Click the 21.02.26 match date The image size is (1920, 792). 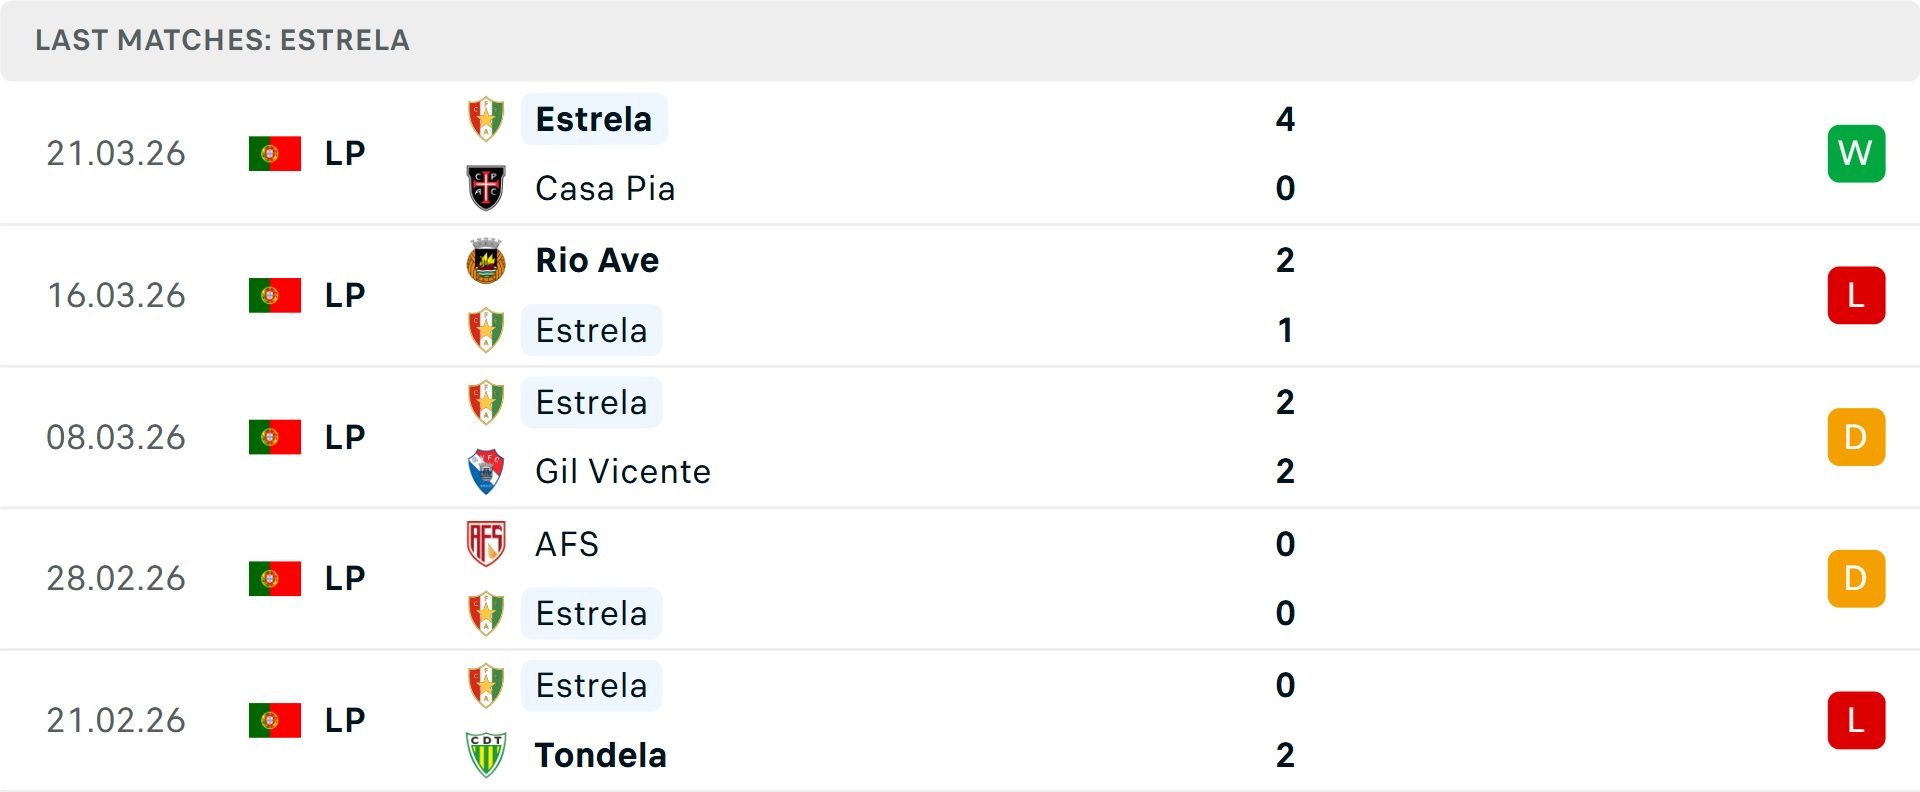pos(116,720)
